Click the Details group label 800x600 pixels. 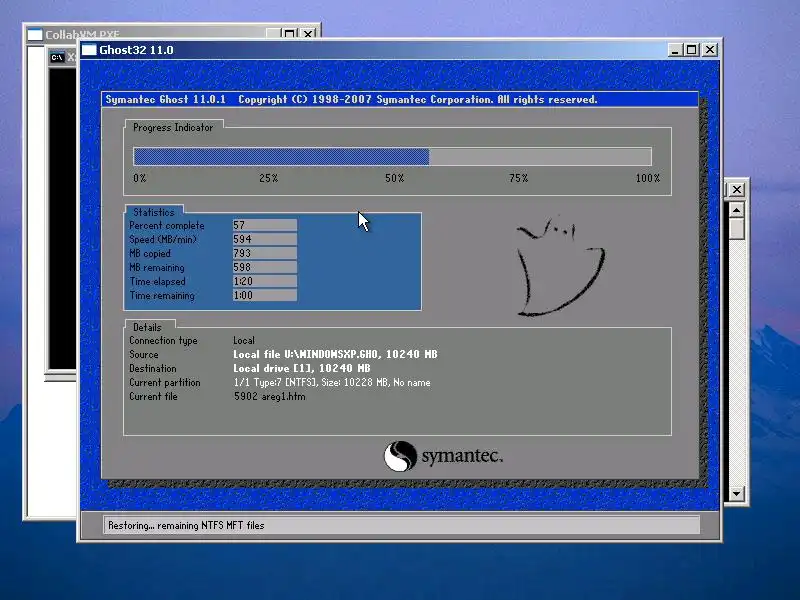click(147, 328)
